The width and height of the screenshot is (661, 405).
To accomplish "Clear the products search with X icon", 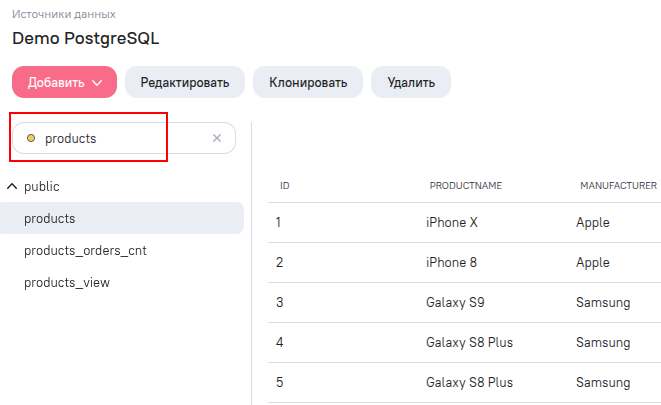I will pos(217,138).
